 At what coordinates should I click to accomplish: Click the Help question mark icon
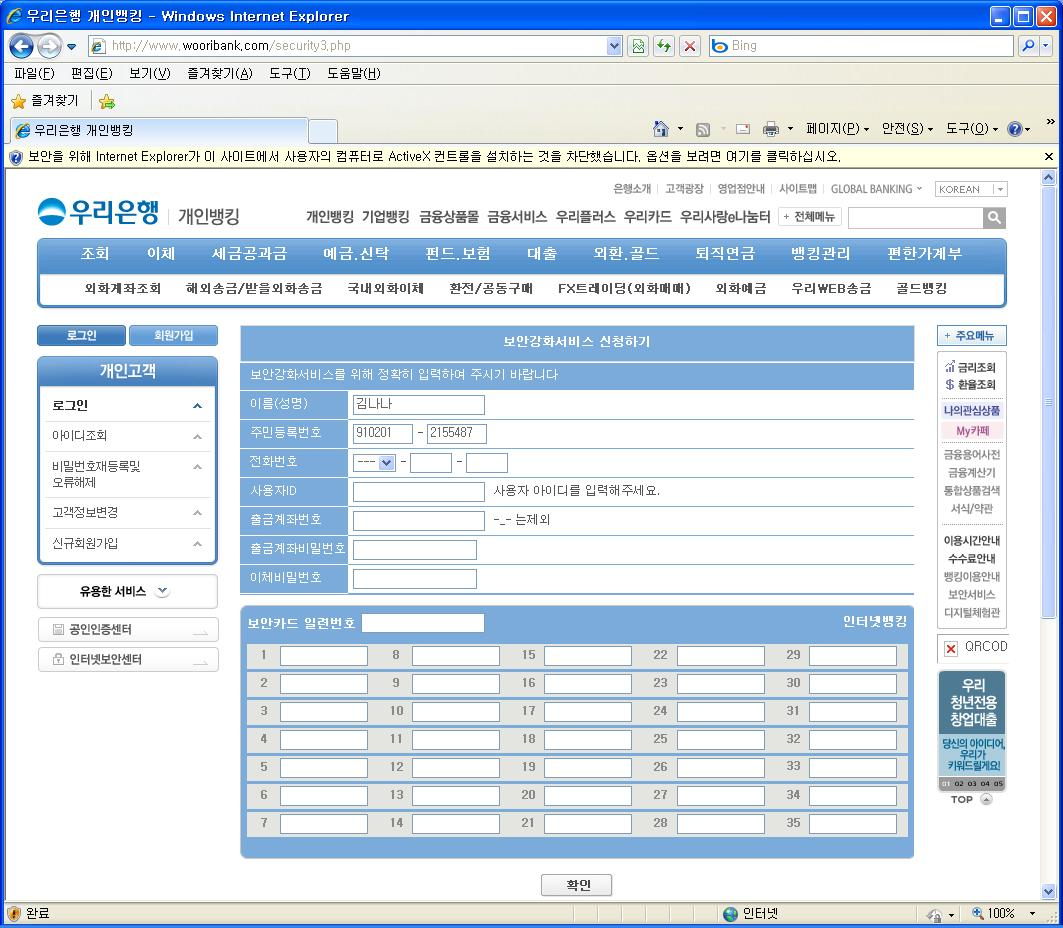pyautogui.click(x=1014, y=129)
